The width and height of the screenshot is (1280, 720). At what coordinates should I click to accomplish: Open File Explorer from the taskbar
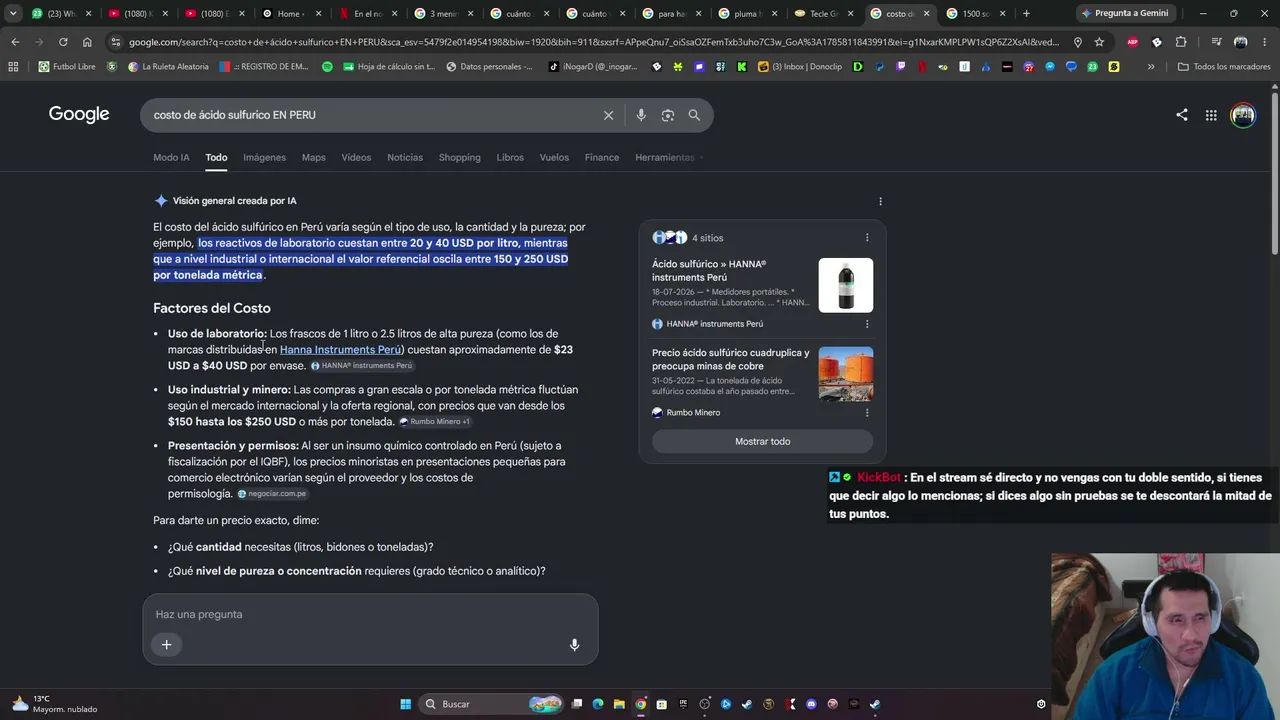(x=619, y=704)
